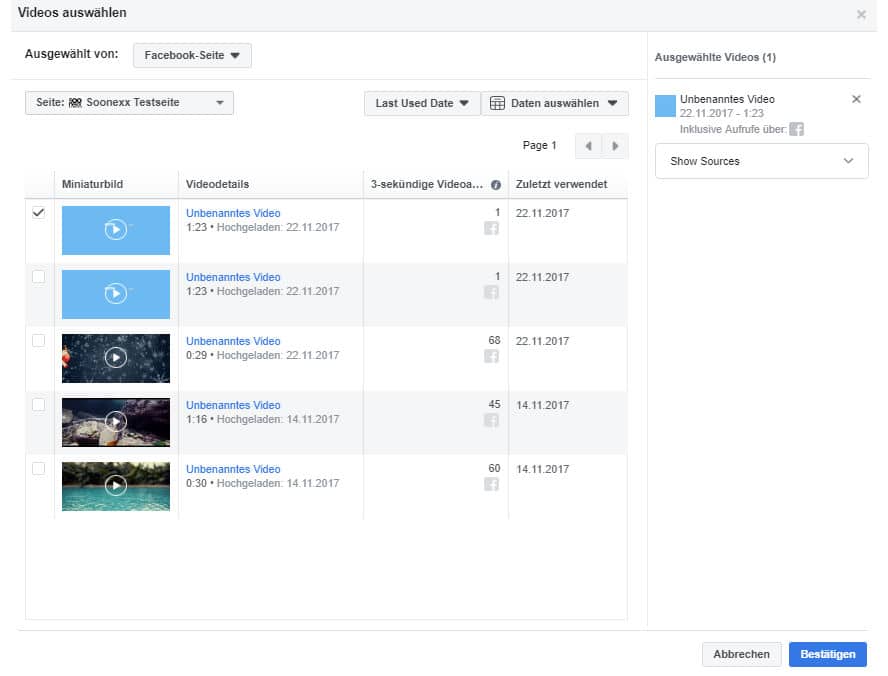Click the Facebook icon in the 60-views row

click(492, 485)
